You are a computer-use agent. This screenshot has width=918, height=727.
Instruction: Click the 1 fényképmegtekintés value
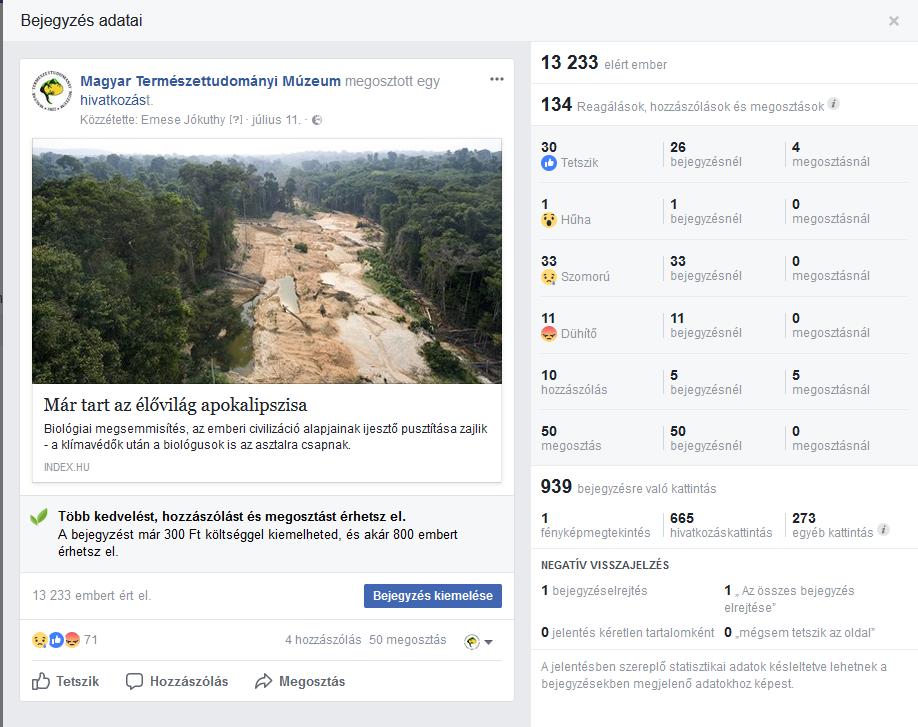(595, 525)
